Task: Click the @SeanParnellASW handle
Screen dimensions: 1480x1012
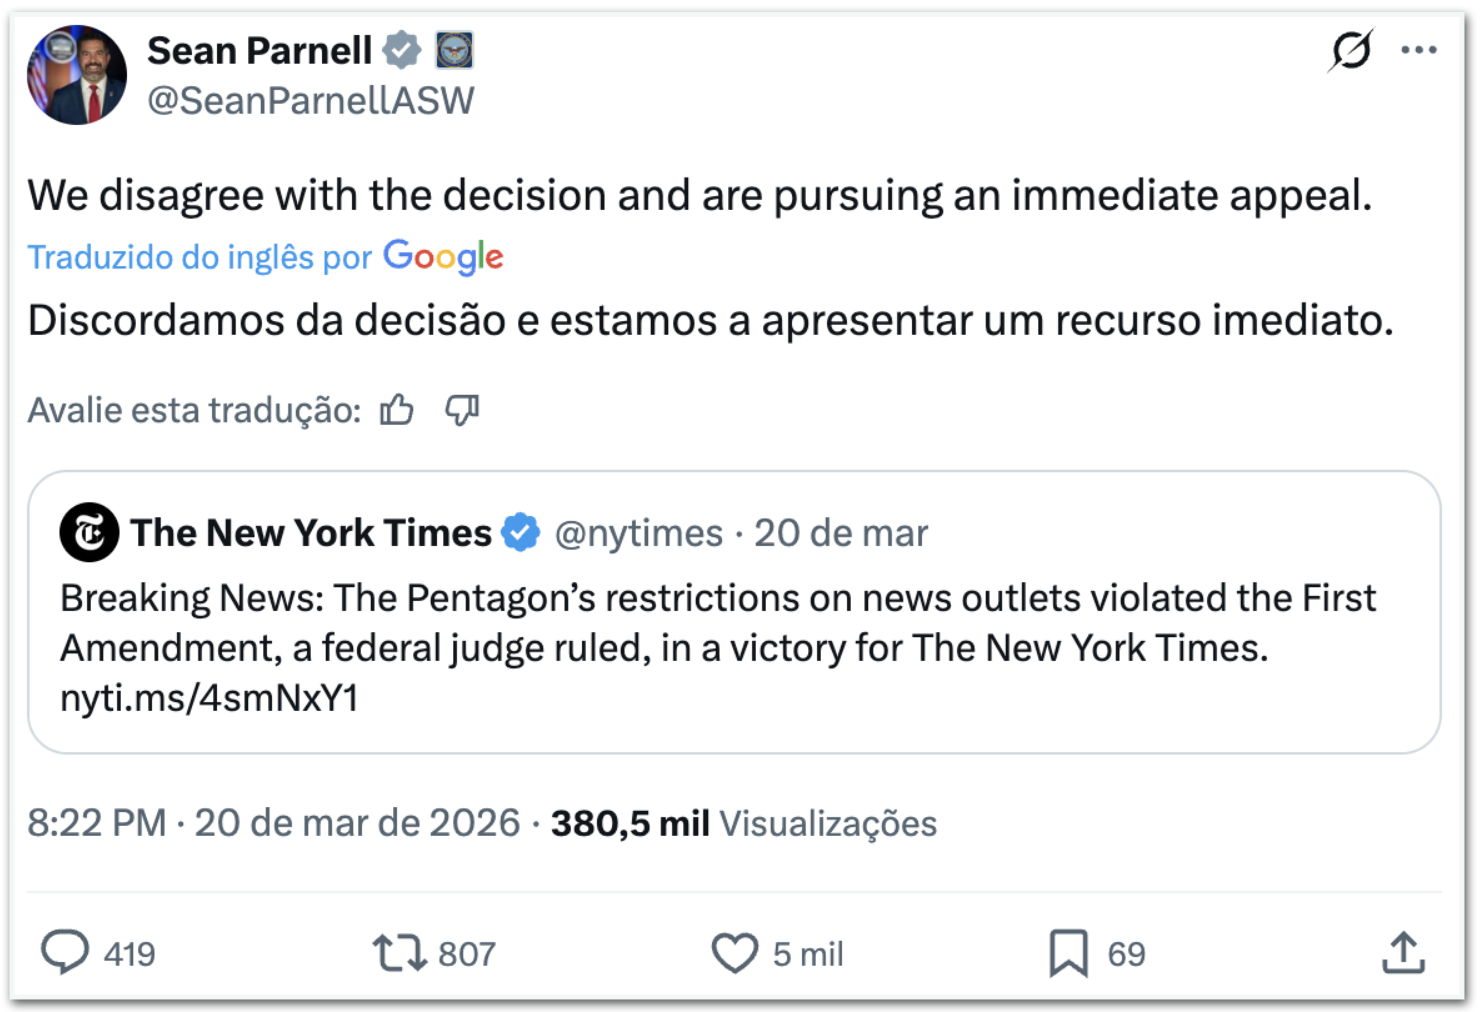Action: 311,101
